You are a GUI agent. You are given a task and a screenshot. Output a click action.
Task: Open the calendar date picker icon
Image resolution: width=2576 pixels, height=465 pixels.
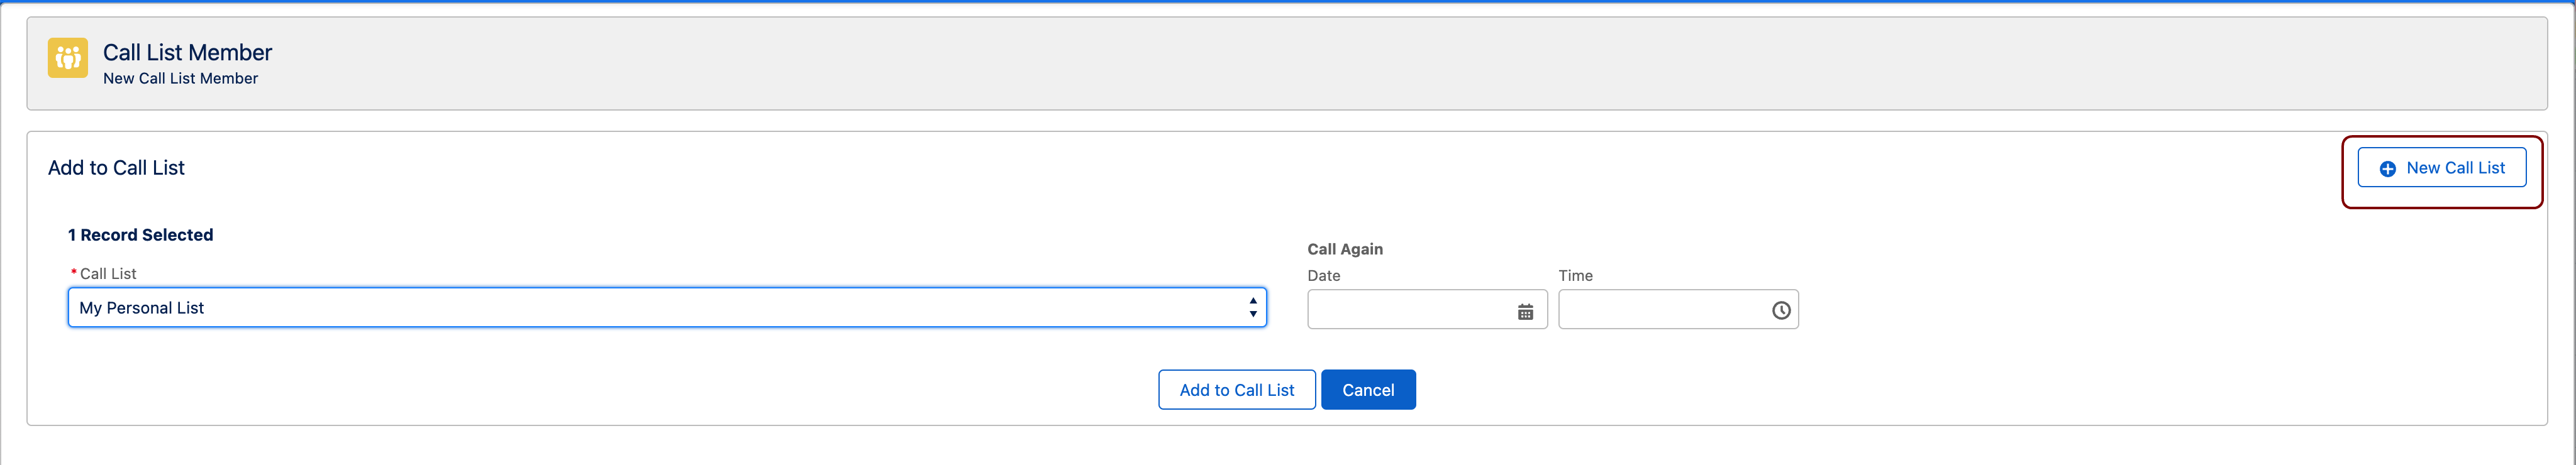[x=1525, y=312]
